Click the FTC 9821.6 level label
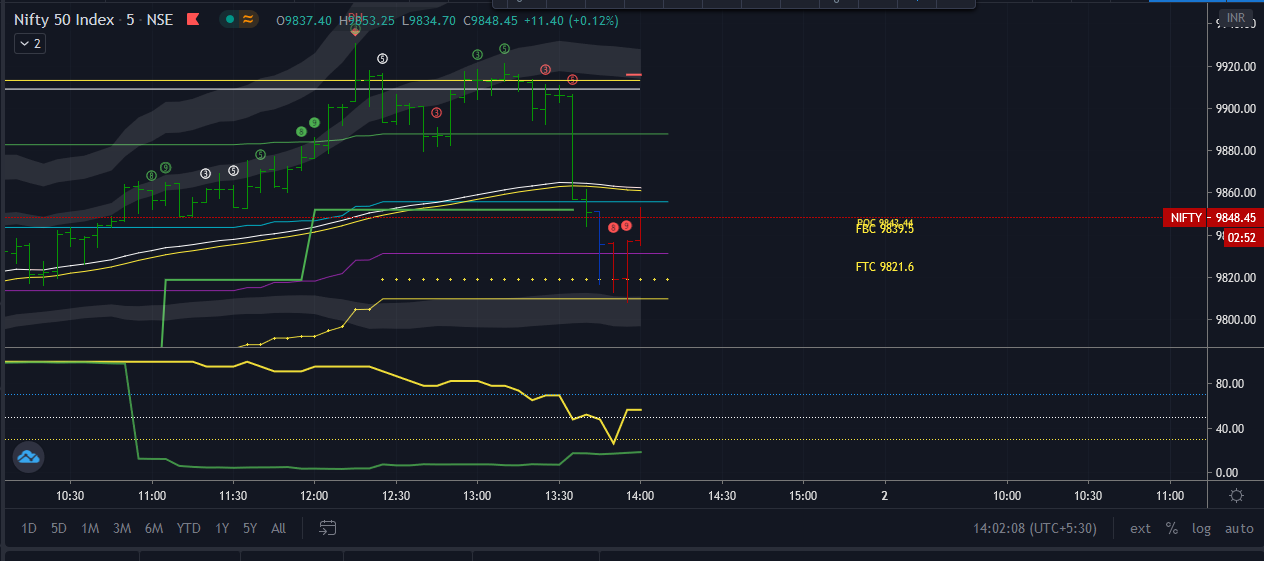 pyautogui.click(x=885, y=267)
